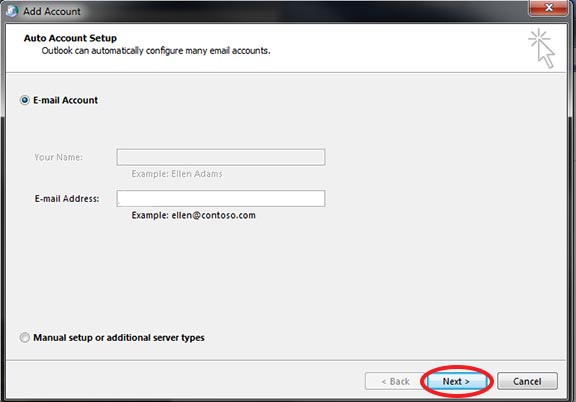Screen dimensions: 576x402
Task: Click the Add Account window title text
Action: point(52,11)
